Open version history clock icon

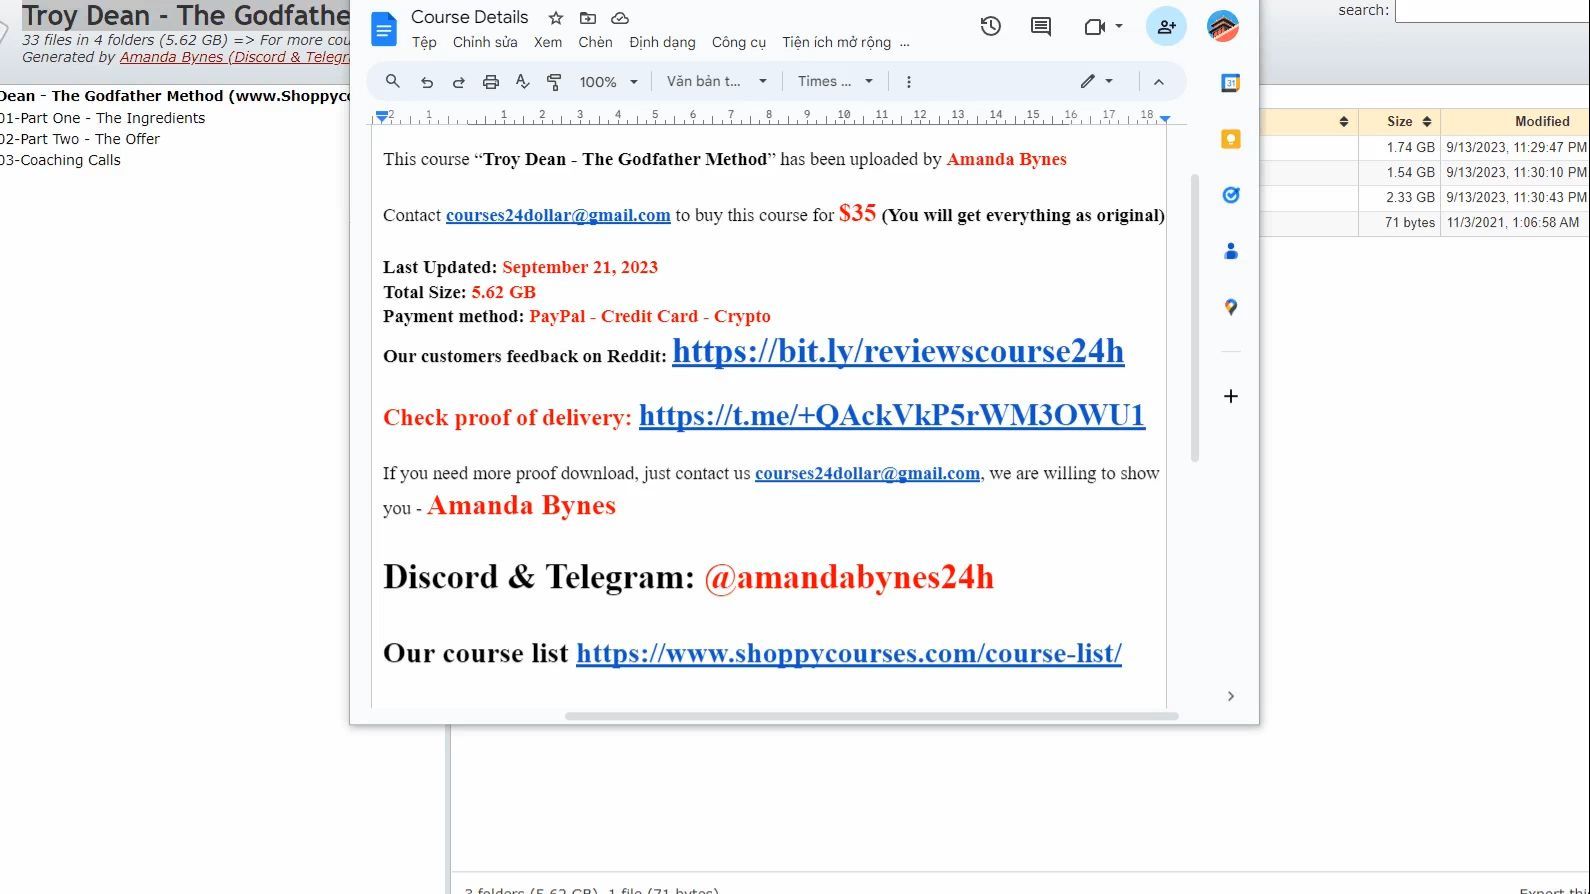coord(991,26)
